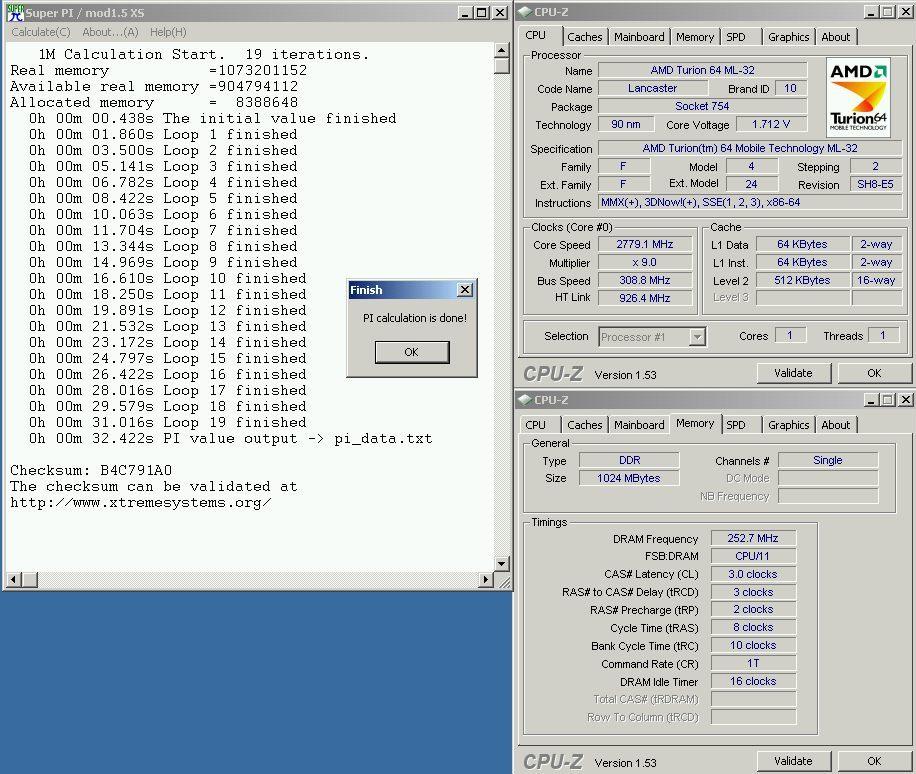Open About tab in bottom CPU-Z window
Viewport: 916px width, 774px height.
836,425
